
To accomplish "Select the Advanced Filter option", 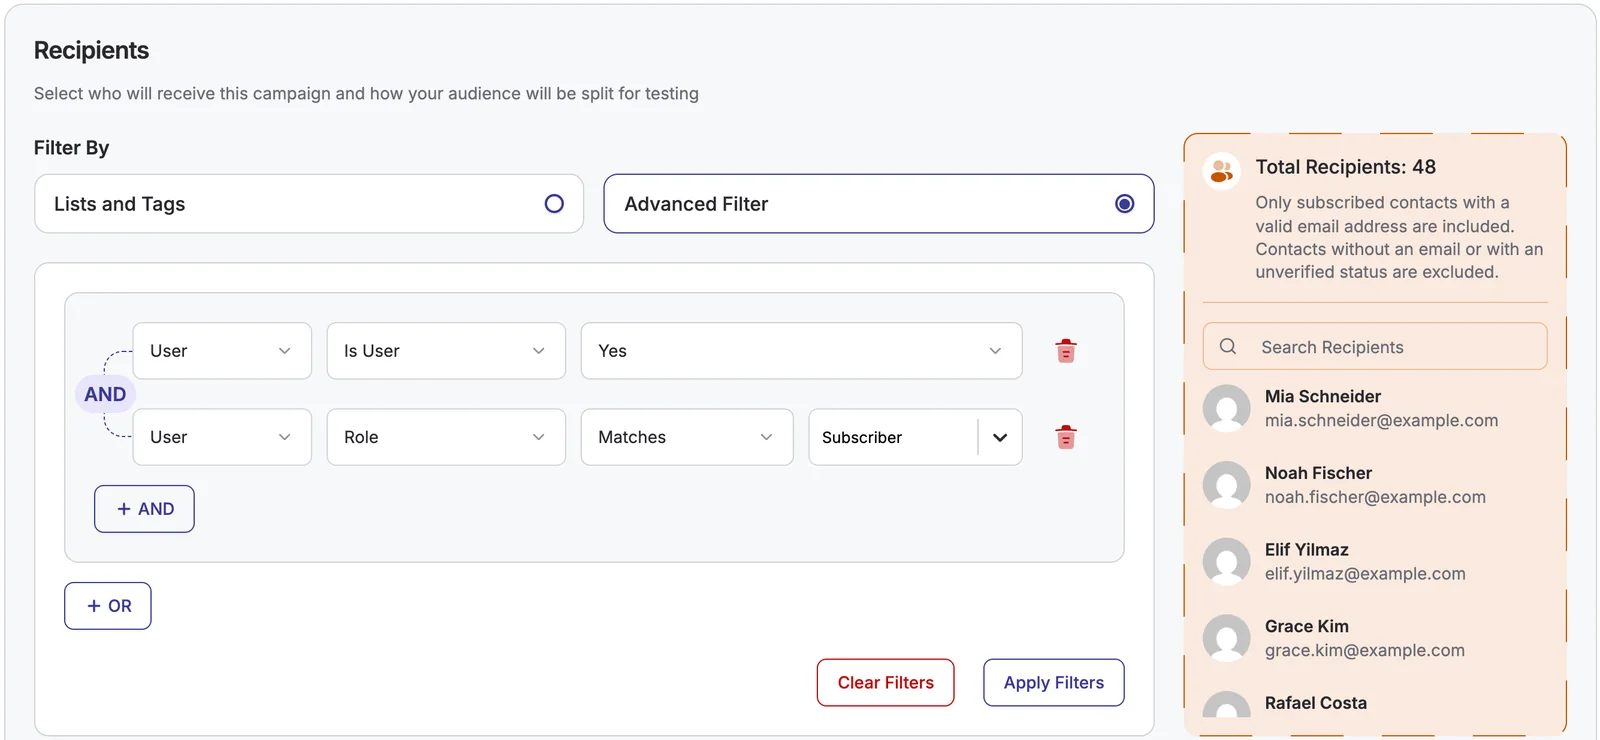I will (879, 204).
